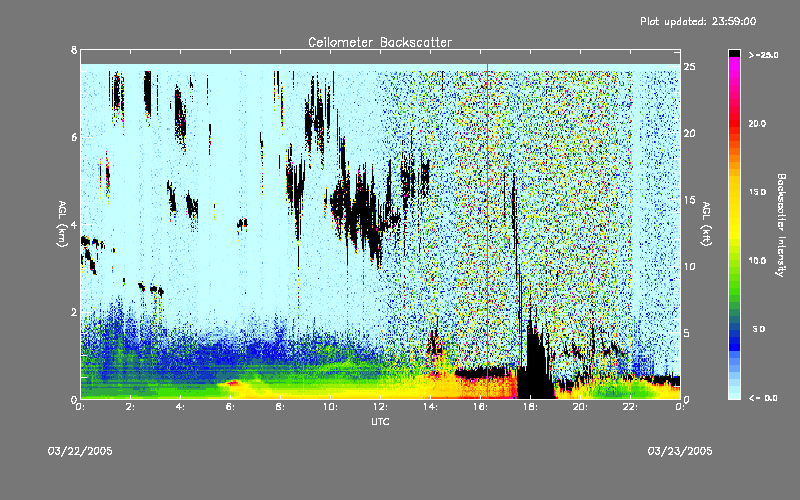Select the black top of the colorbar
Screen dimensions: 800x500
[734, 53]
